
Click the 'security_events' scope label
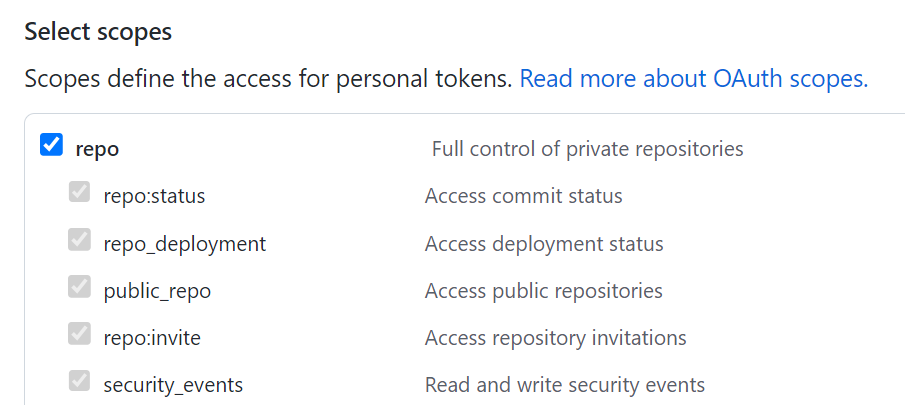click(173, 385)
